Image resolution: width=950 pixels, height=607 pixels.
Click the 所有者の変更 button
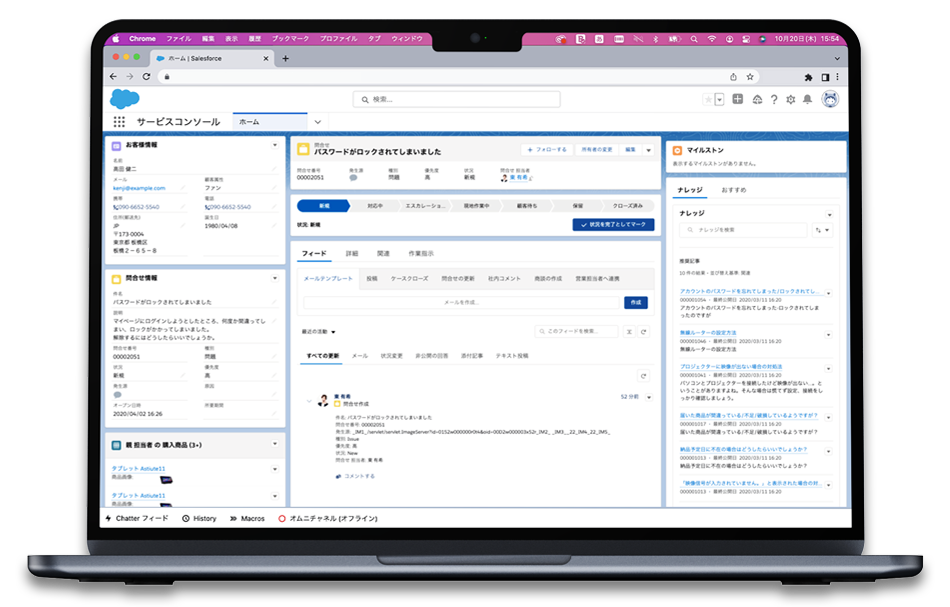point(597,150)
